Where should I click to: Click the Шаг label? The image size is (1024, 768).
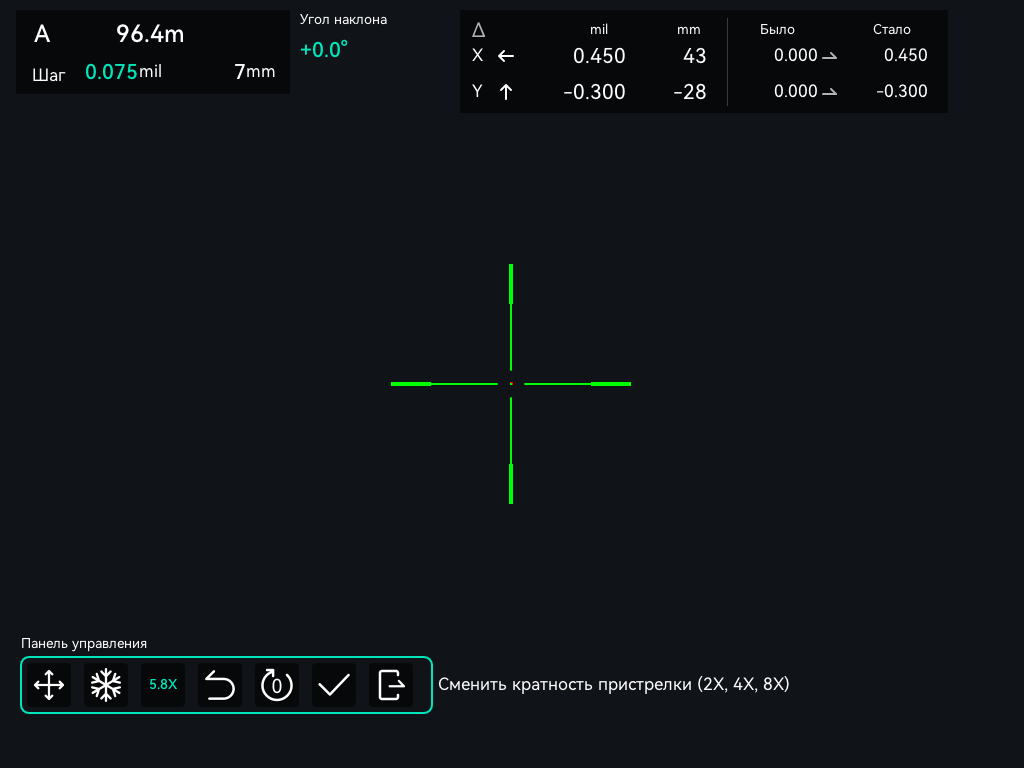point(49,75)
